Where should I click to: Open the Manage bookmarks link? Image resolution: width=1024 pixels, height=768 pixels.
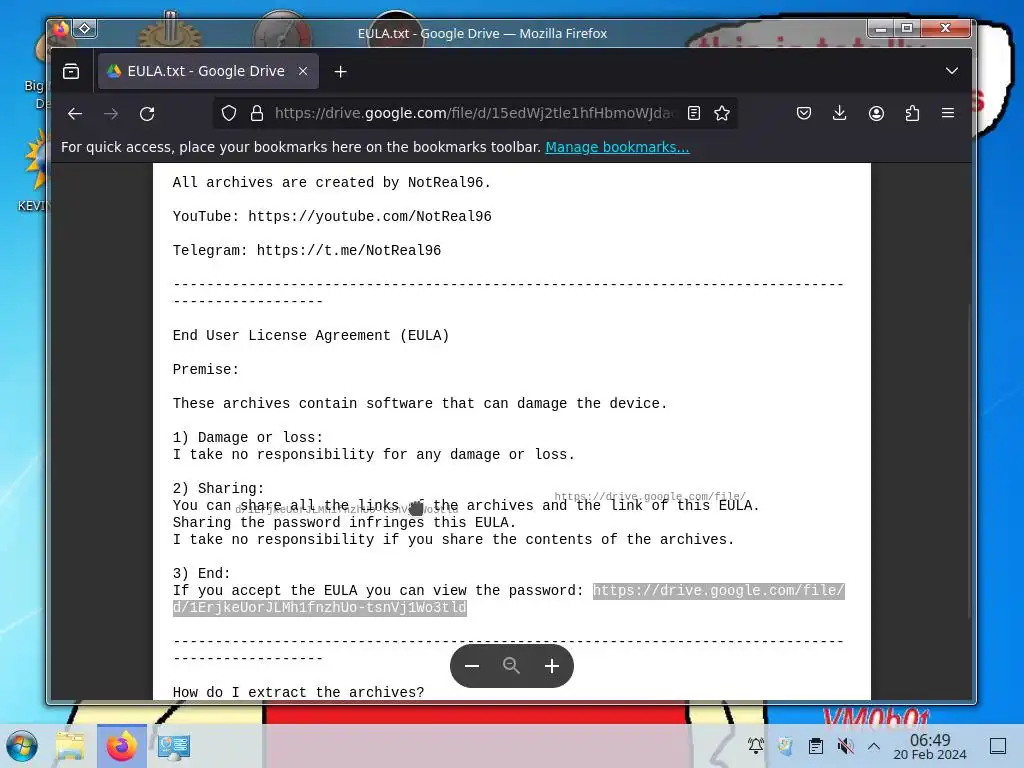point(617,147)
